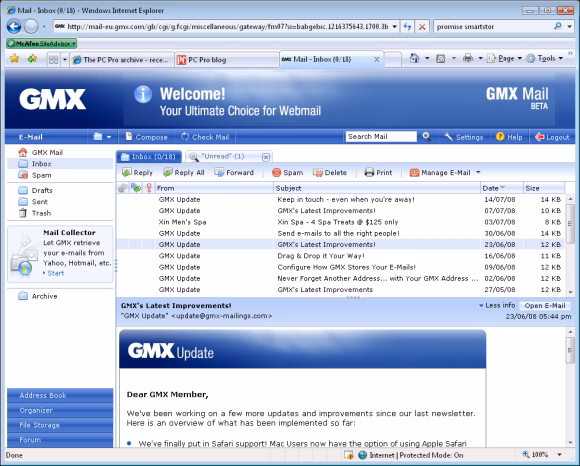
Task: Open the Quick Tabs grid icon
Action: tap(54, 60)
